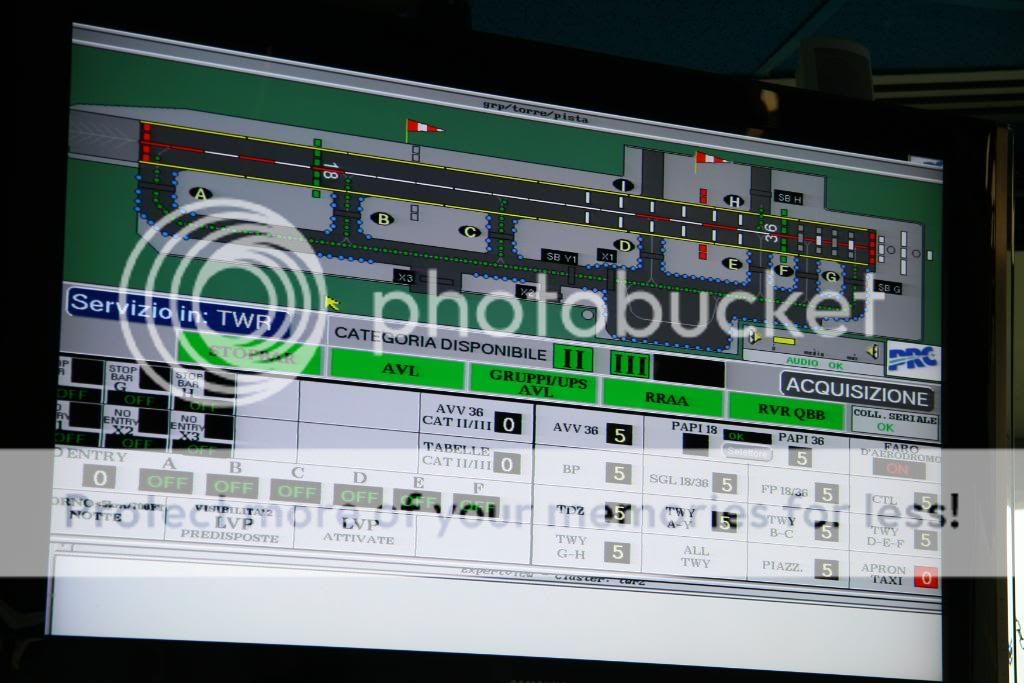Click the green STOPBAR button
This screenshot has width=1024, height=683.
click(x=250, y=355)
